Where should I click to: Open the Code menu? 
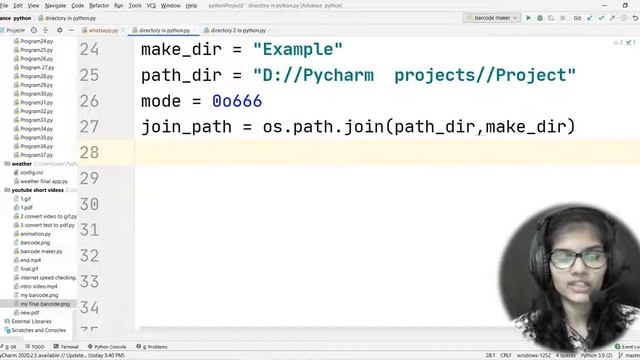pos(77,6)
